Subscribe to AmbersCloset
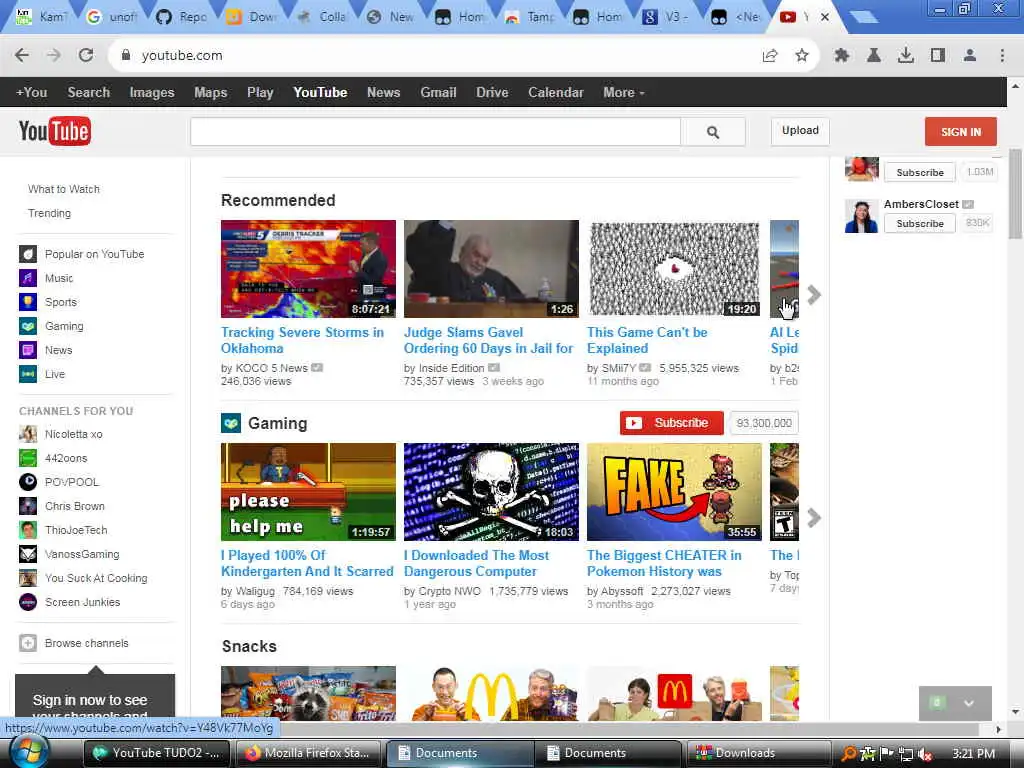 click(x=920, y=223)
